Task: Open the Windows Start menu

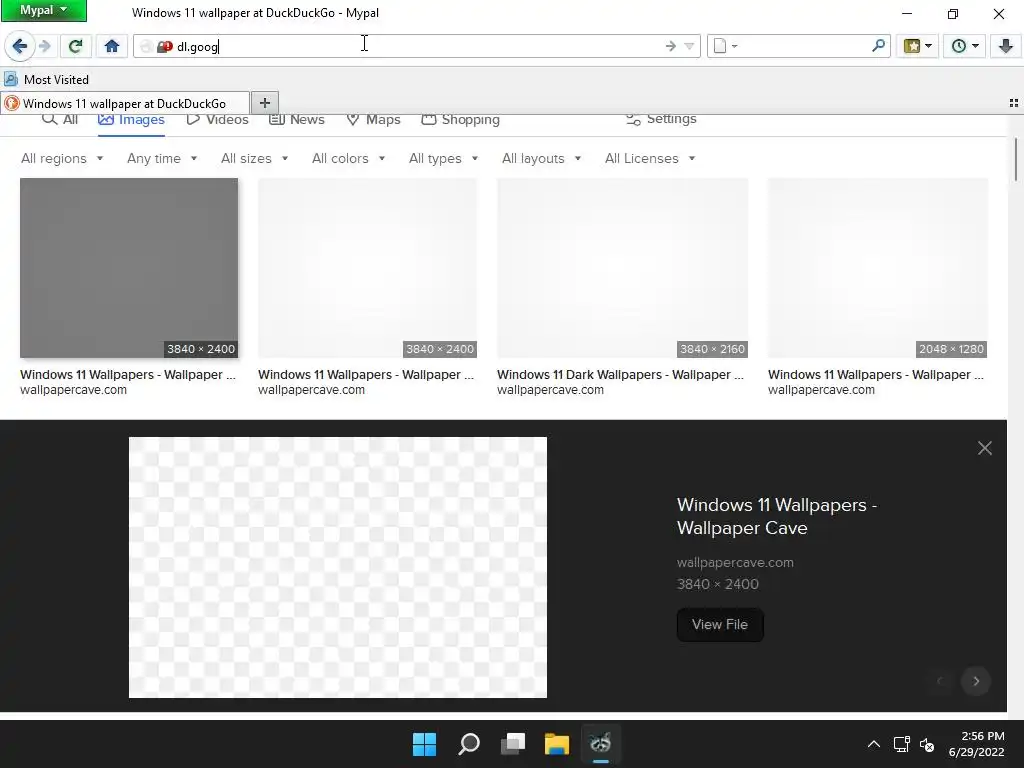Action: 424,744
